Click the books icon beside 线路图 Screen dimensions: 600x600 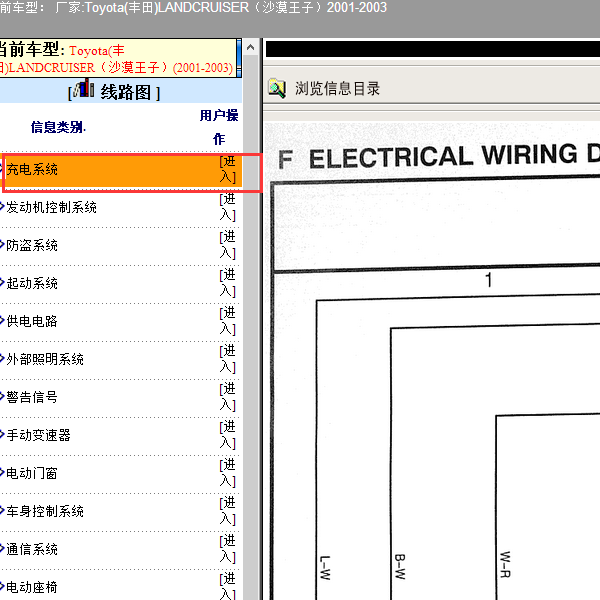84,88
